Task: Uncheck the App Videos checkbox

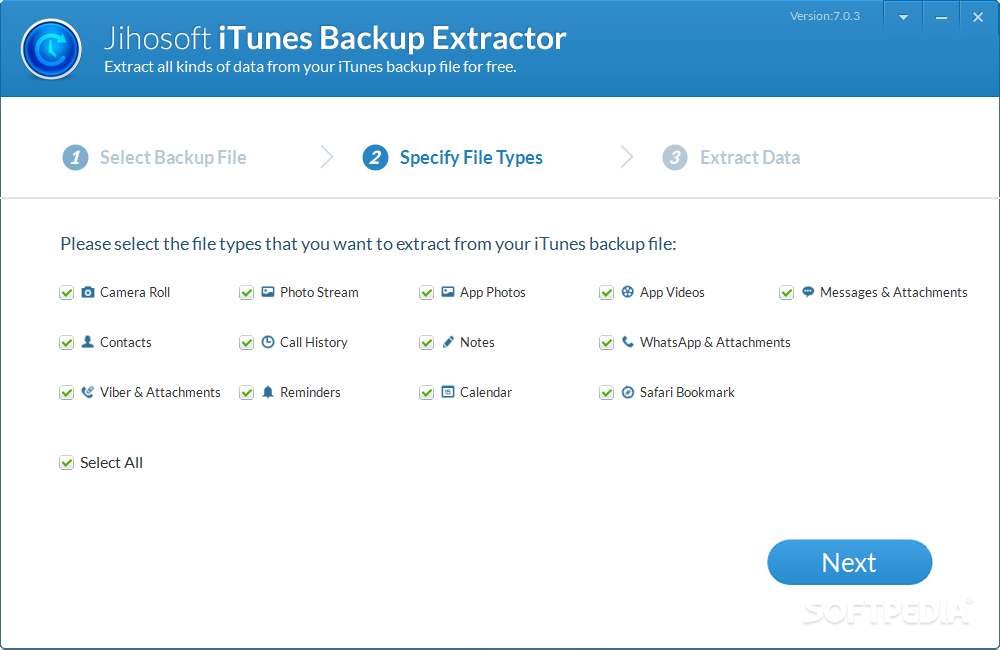Action: click(607, 293)
